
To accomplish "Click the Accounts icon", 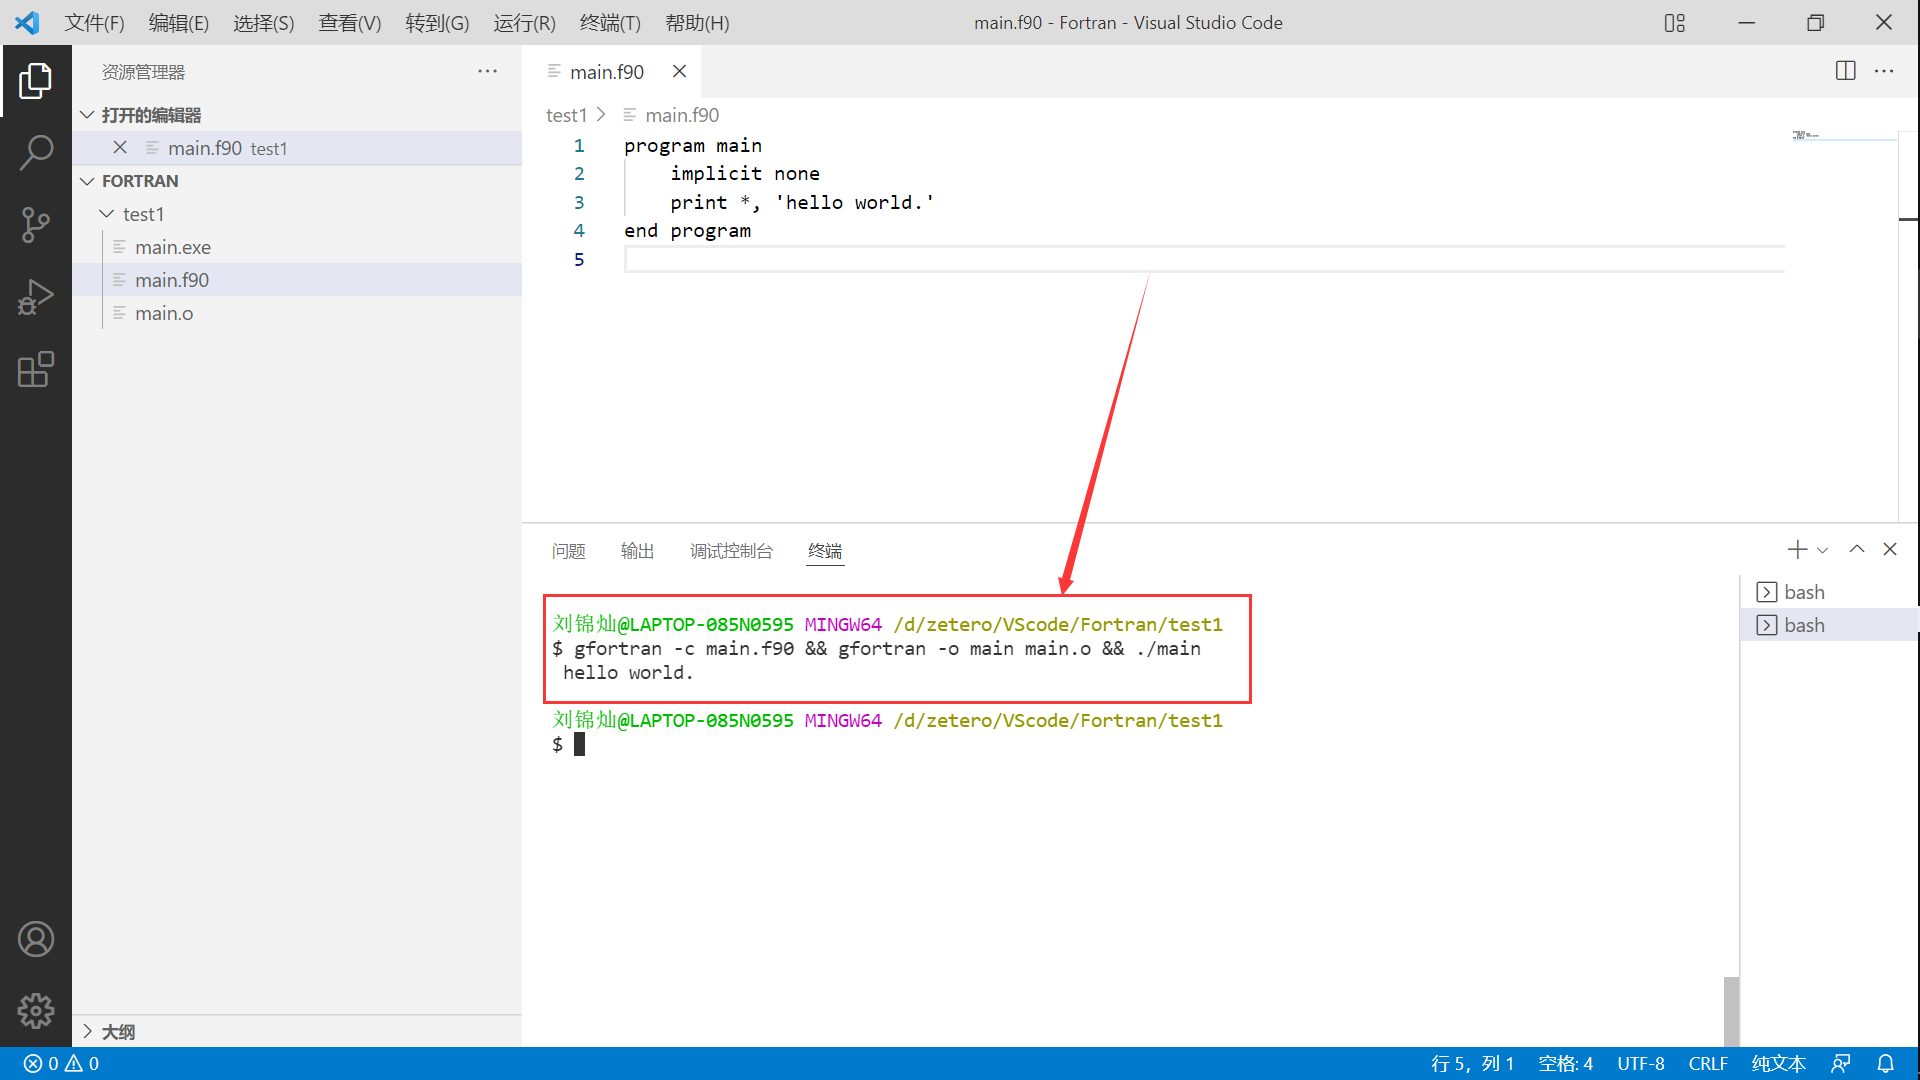I will pyautogui.click(x=36, y=939).
